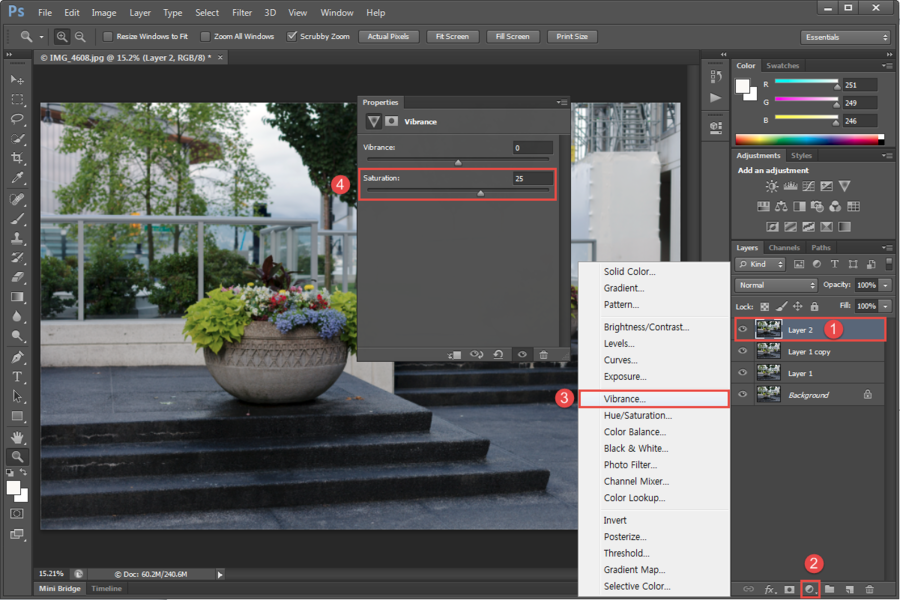Screen dimensions: 900x600
Task: Hide Layer 1 visibility eye
Action: (x=743, y=373)
